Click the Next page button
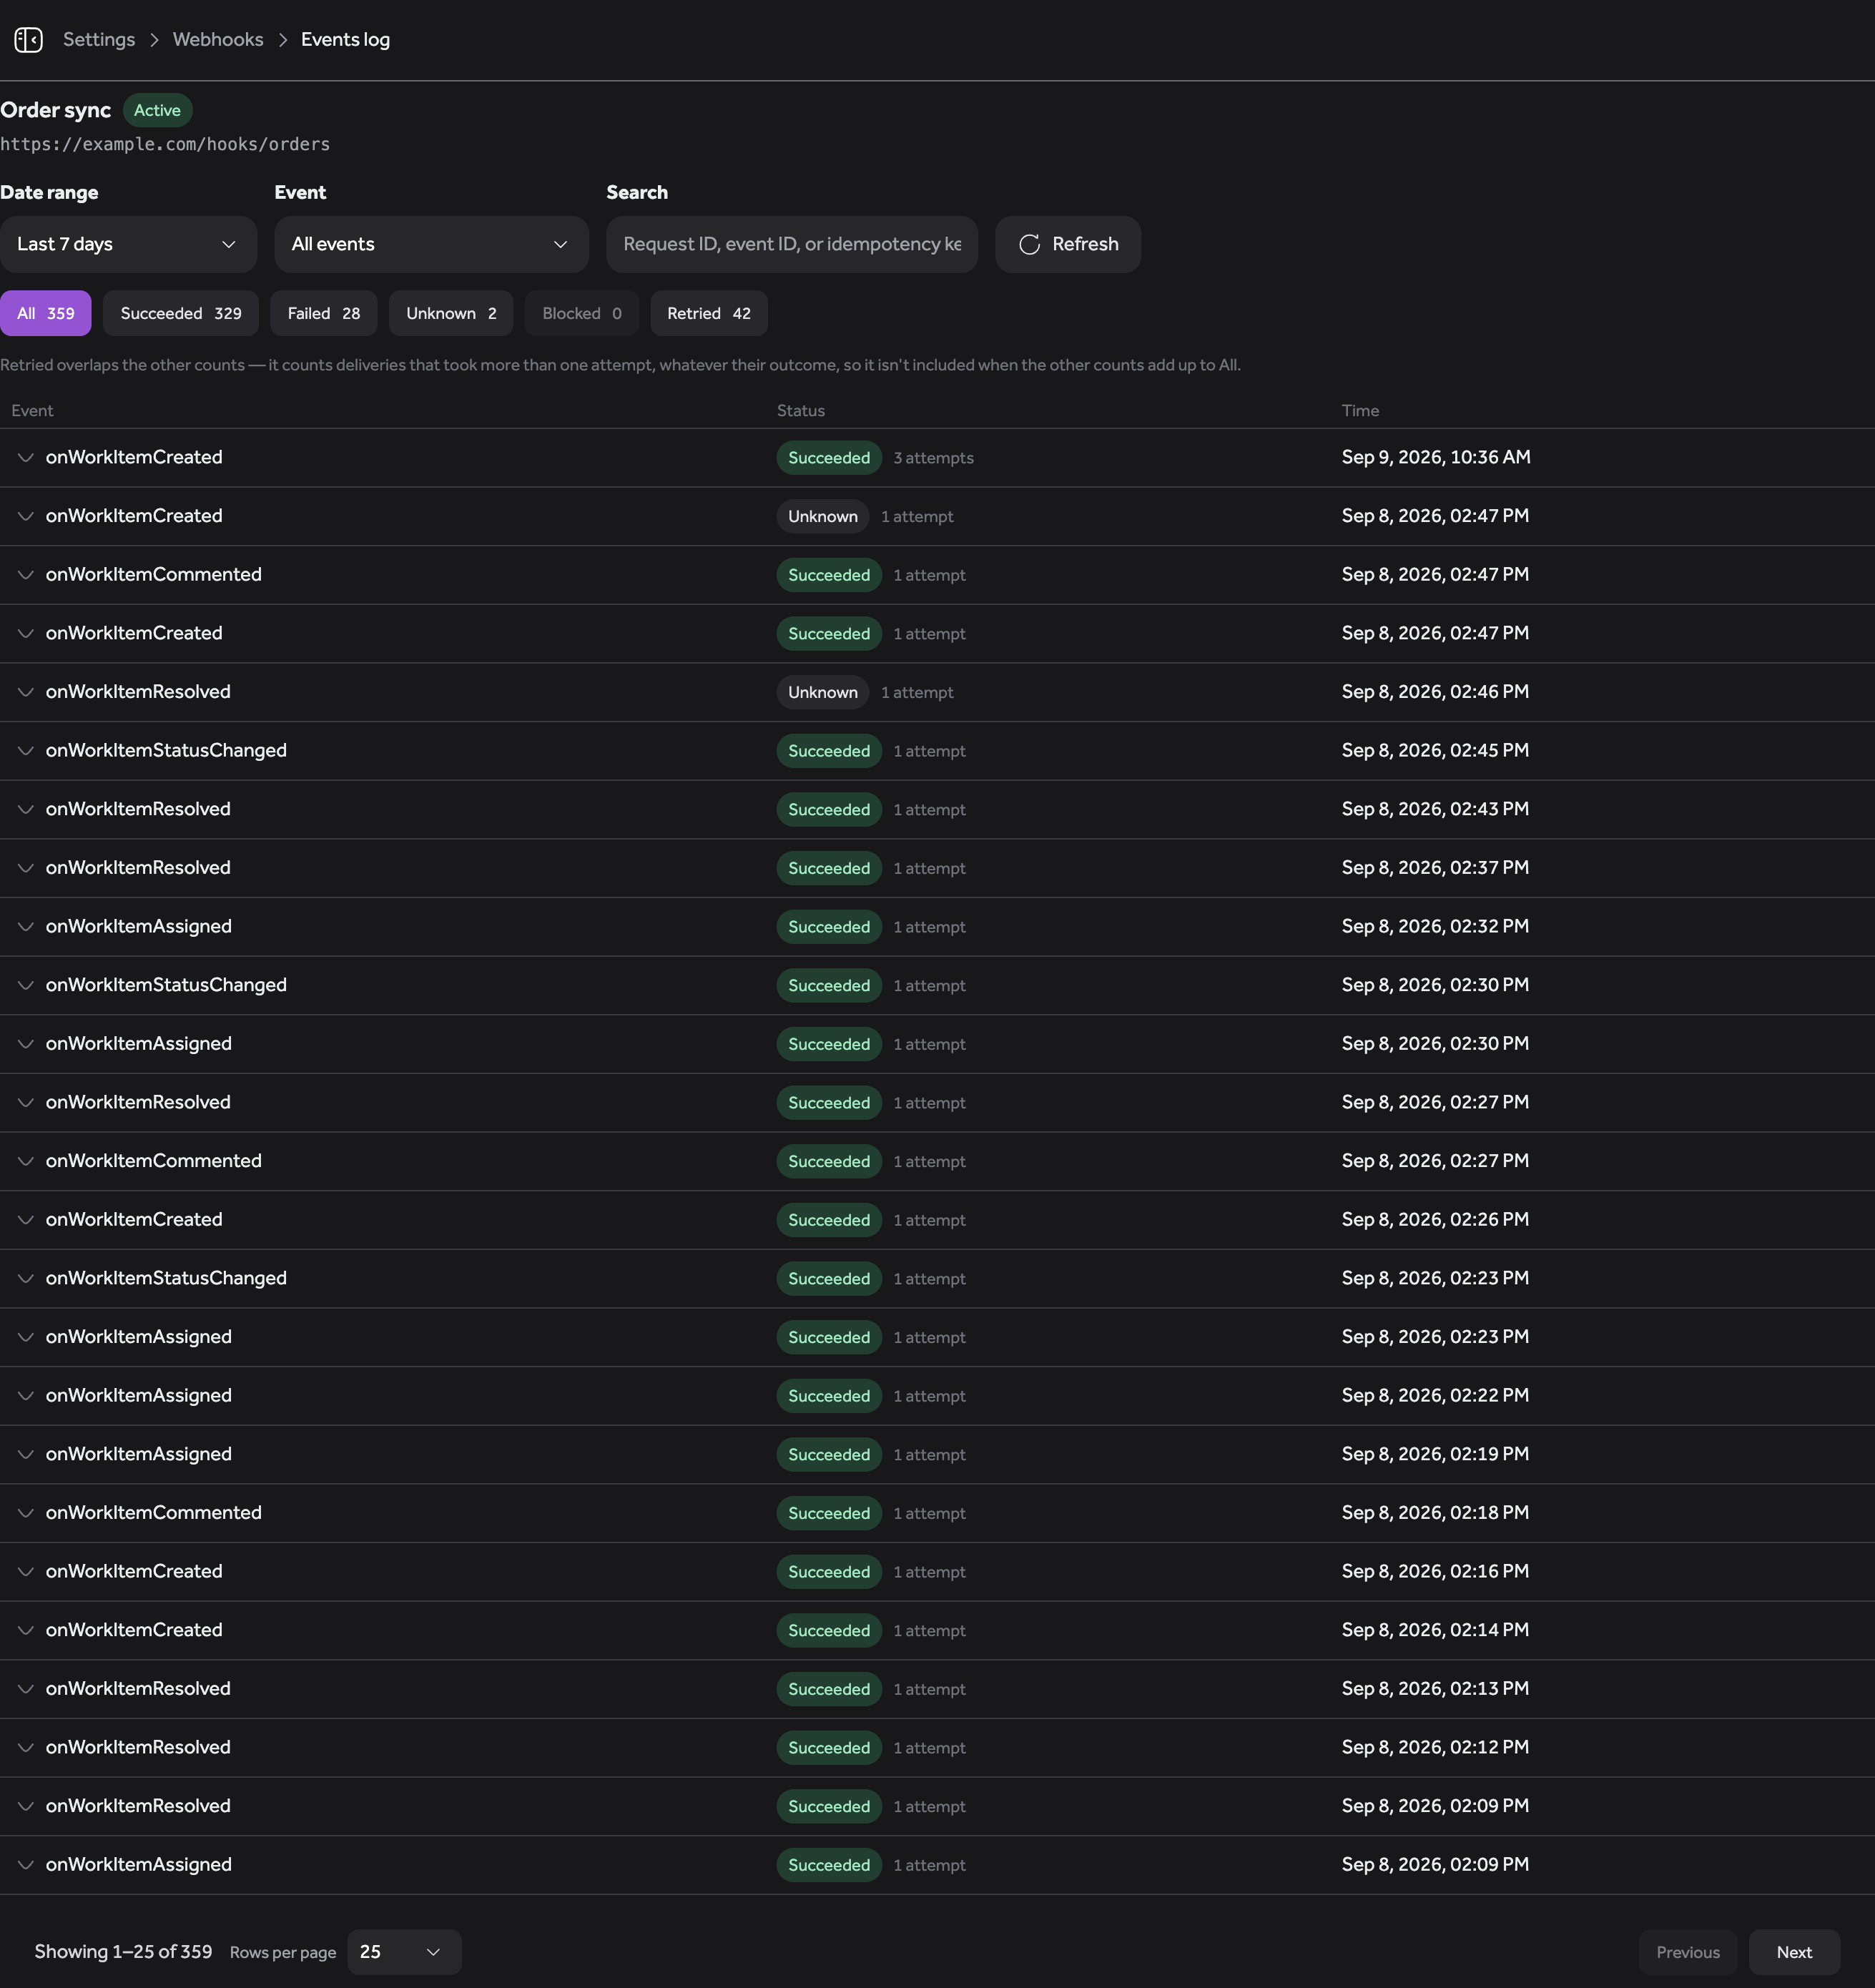This screenshot has height=1988, width=1875. point(1794,1952)
